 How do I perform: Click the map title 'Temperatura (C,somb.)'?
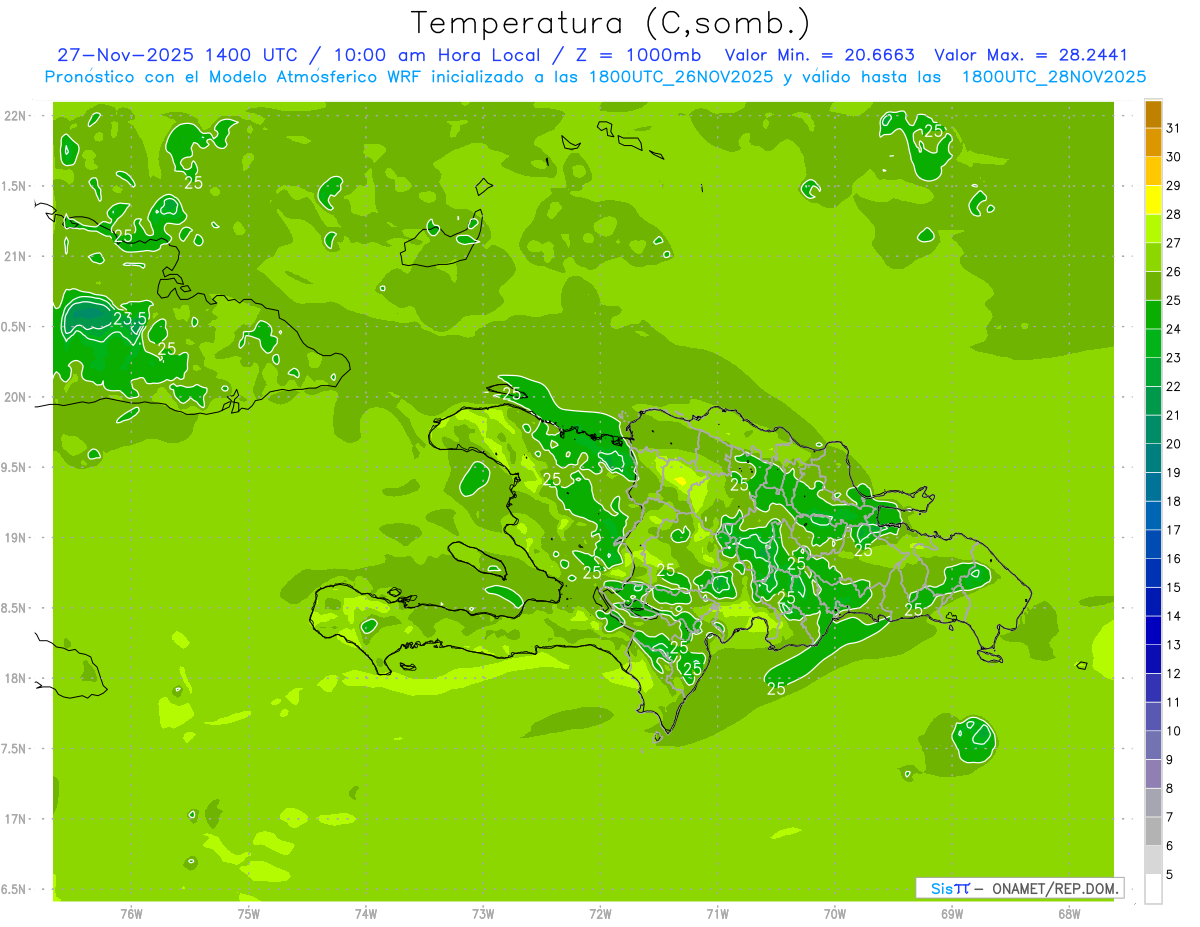point(610,23)
